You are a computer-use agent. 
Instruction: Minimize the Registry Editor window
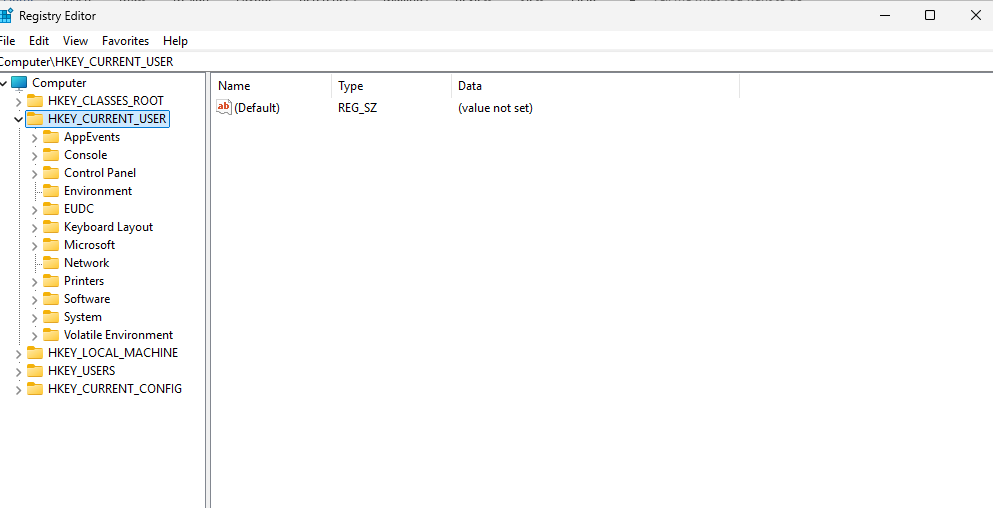pos(884,16)
